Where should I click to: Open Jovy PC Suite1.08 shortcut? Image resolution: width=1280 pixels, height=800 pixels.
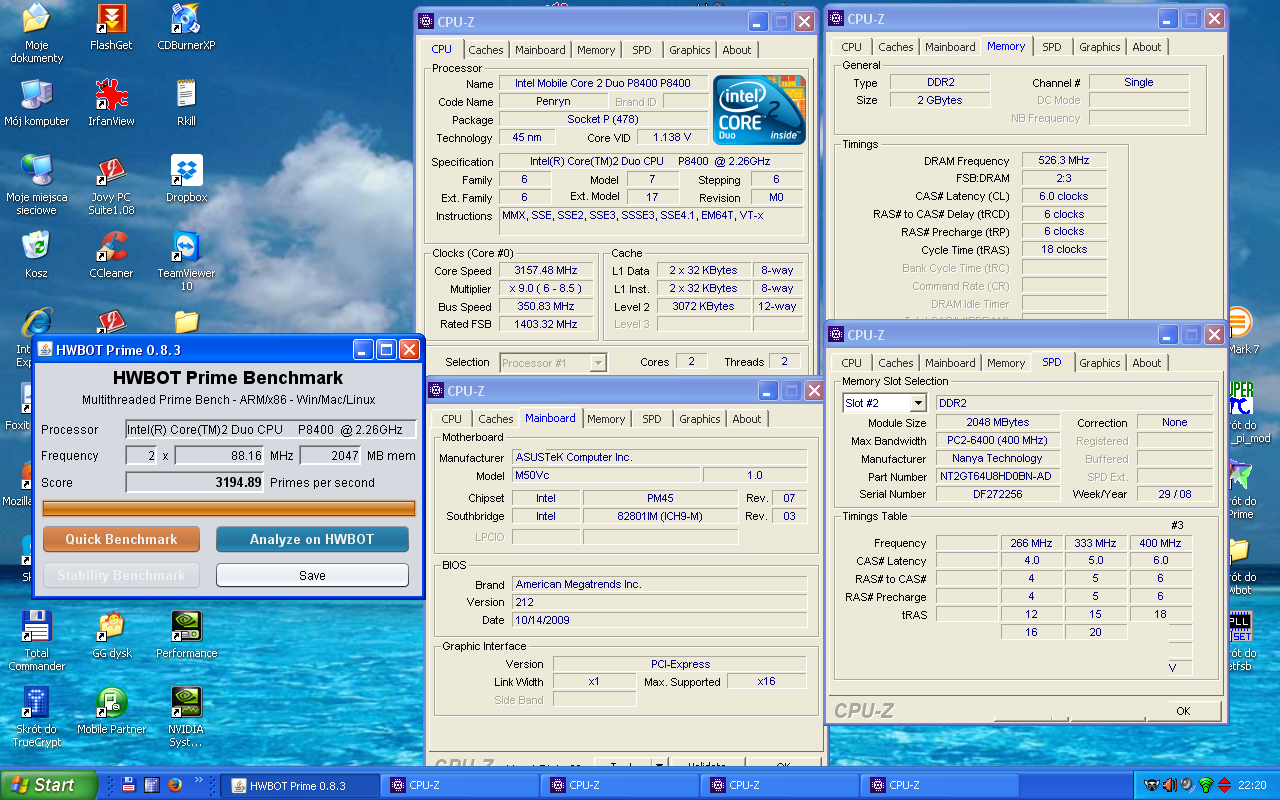[x=111, y=185]
